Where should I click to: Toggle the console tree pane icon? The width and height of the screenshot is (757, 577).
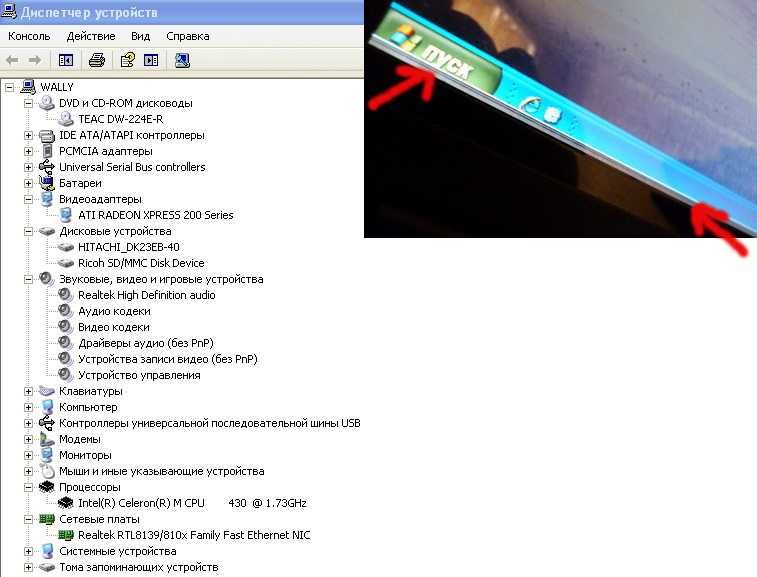[66, 60]
